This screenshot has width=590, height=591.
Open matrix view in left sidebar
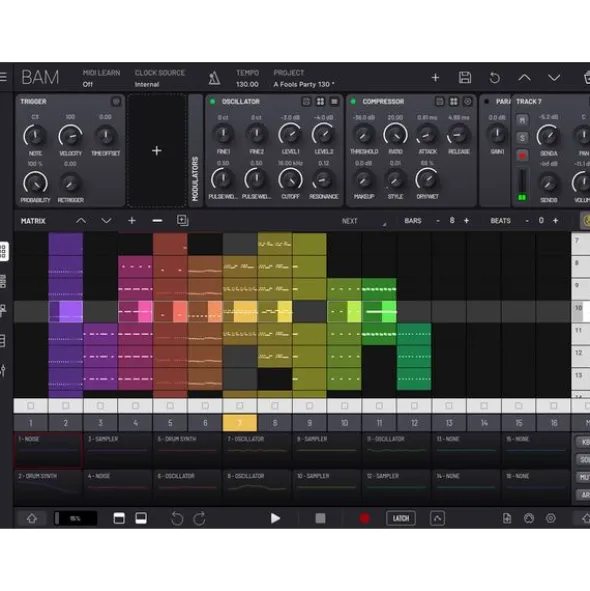(3, 251)
